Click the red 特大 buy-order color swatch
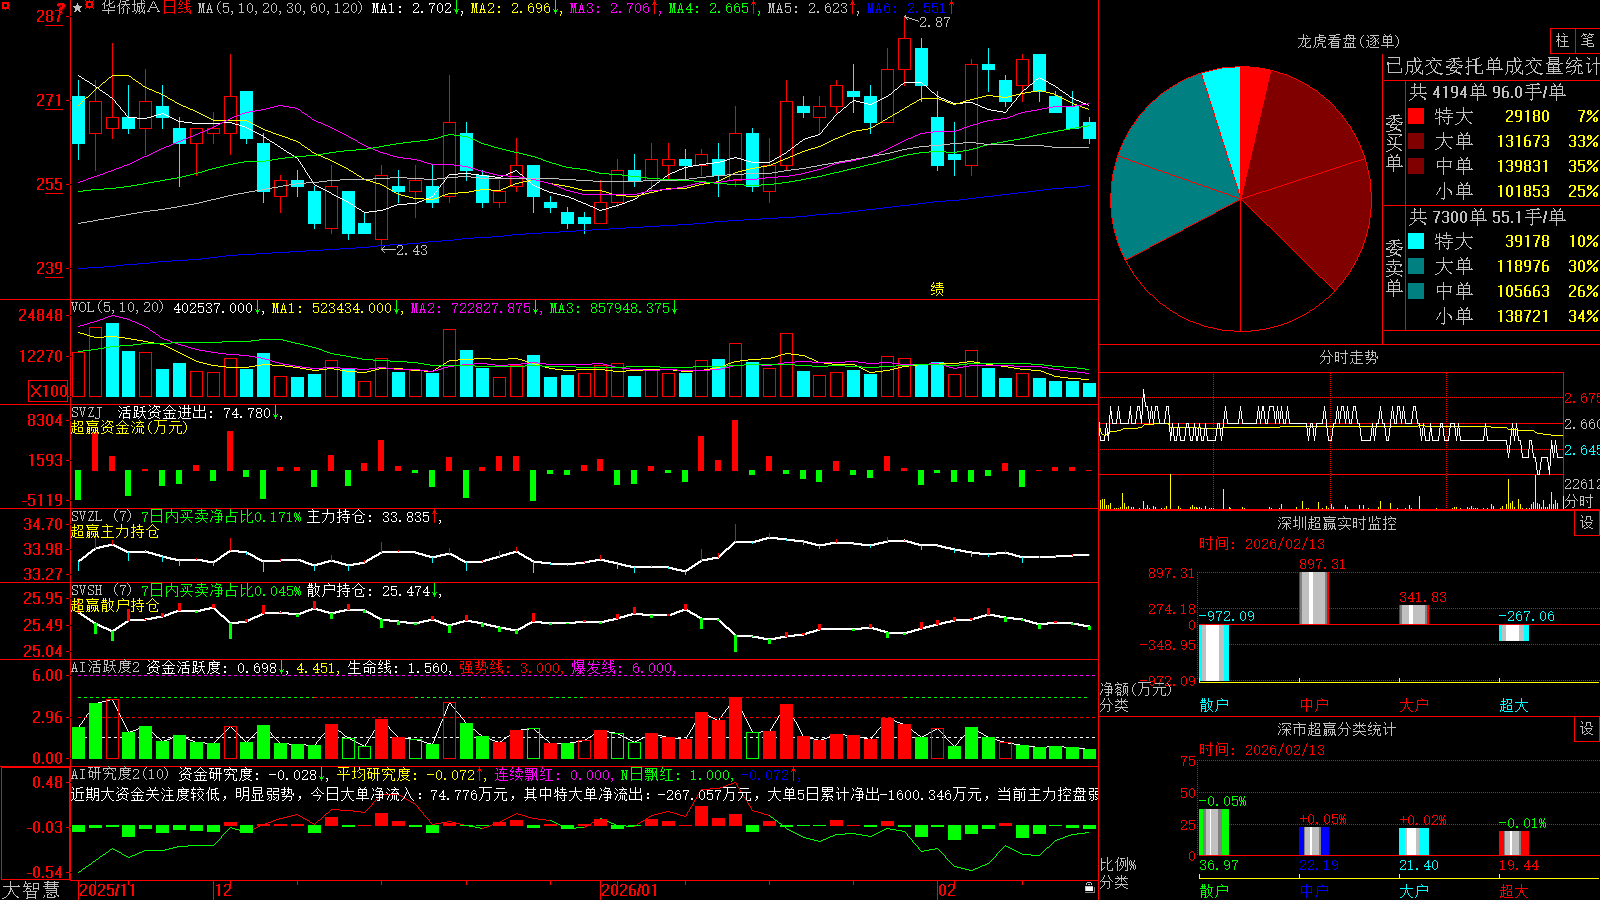This screenshot has height=900, width=1600. click(x=1416, y=116)
